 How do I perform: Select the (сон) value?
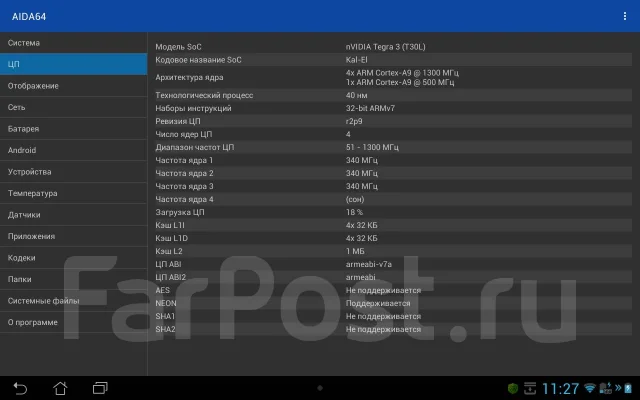pyautogui.click(x=355, y=199)
